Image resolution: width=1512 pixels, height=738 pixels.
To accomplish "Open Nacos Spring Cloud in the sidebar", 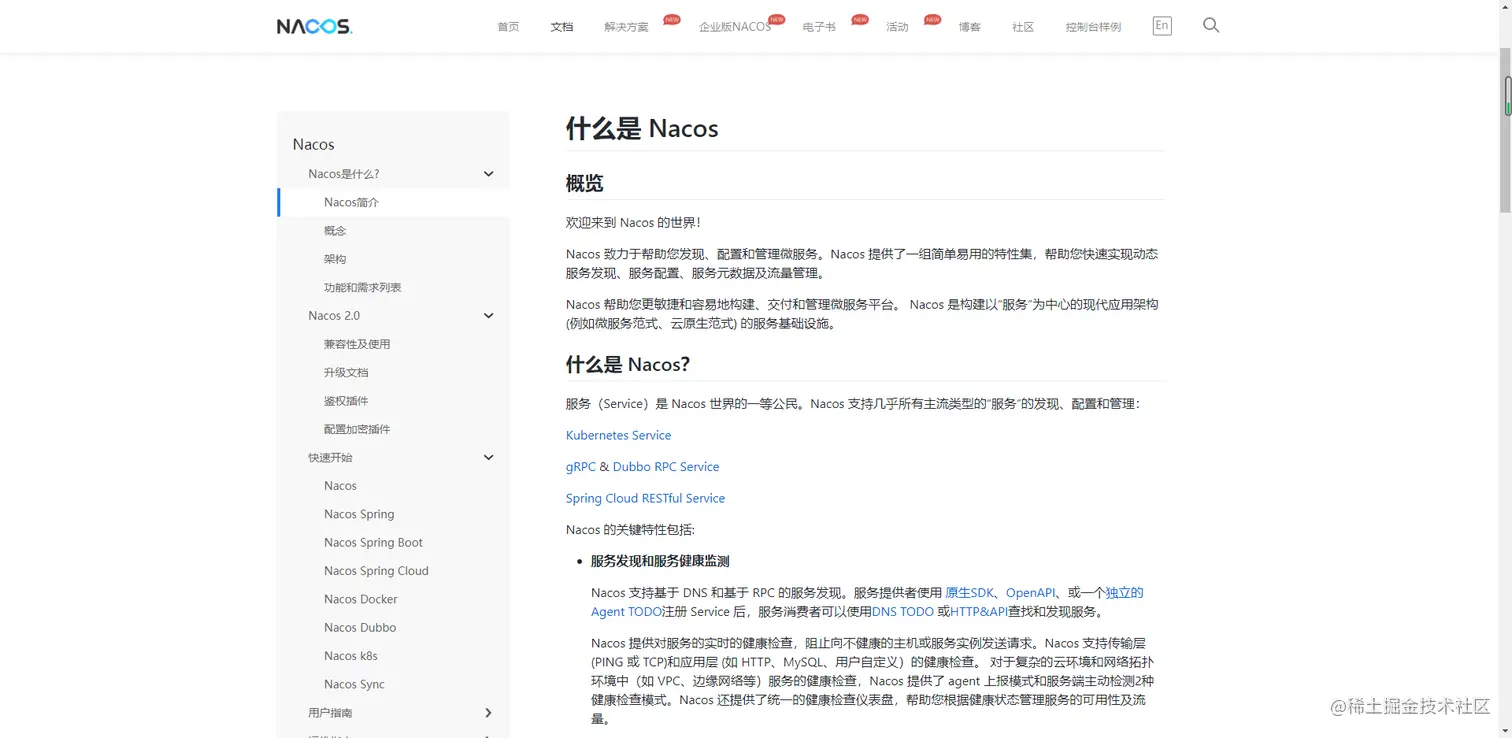I will pos(376,571).
